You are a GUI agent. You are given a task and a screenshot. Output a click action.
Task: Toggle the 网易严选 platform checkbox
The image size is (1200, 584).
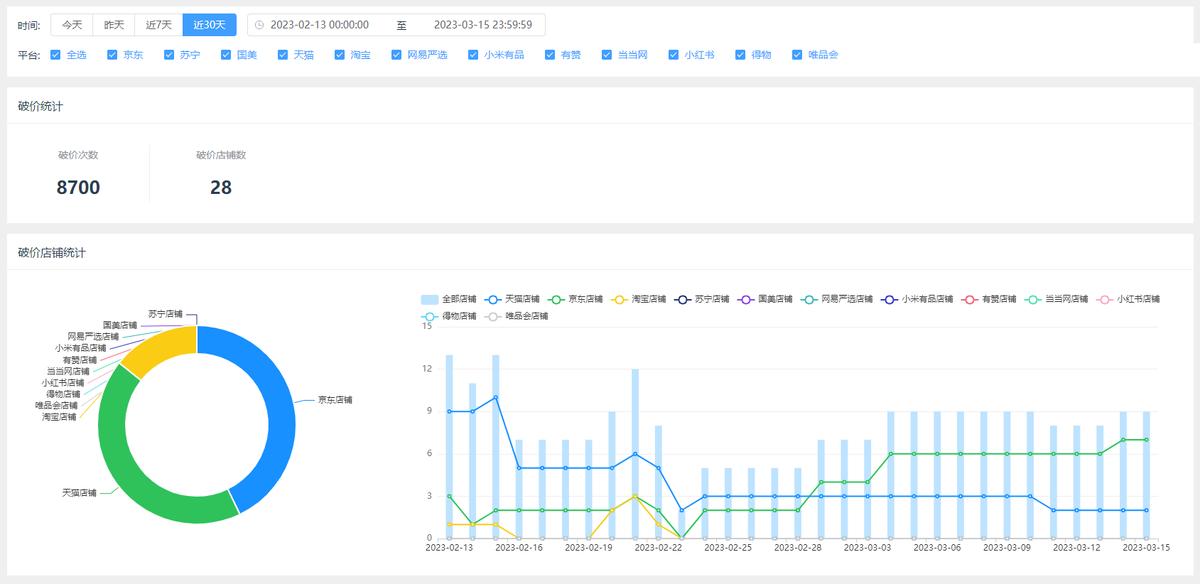397,55
